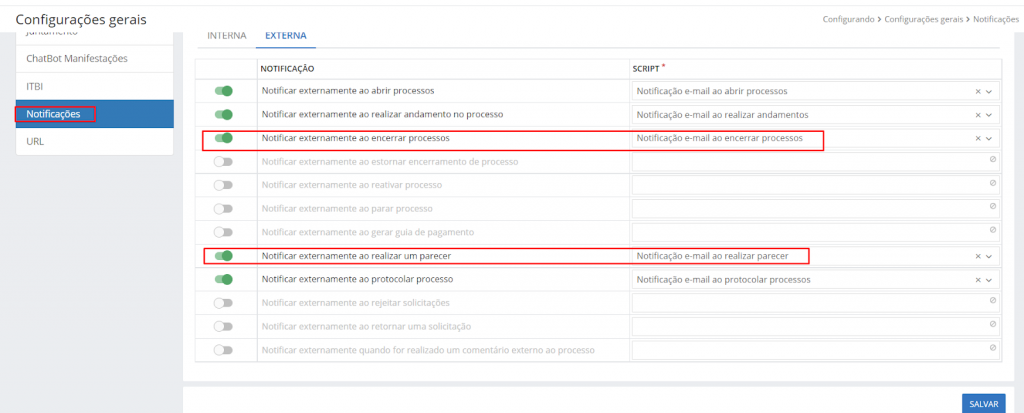The image size is (1024, 413).
Task: Clear the realizar parecer script selection
Action: click(978, 256)
